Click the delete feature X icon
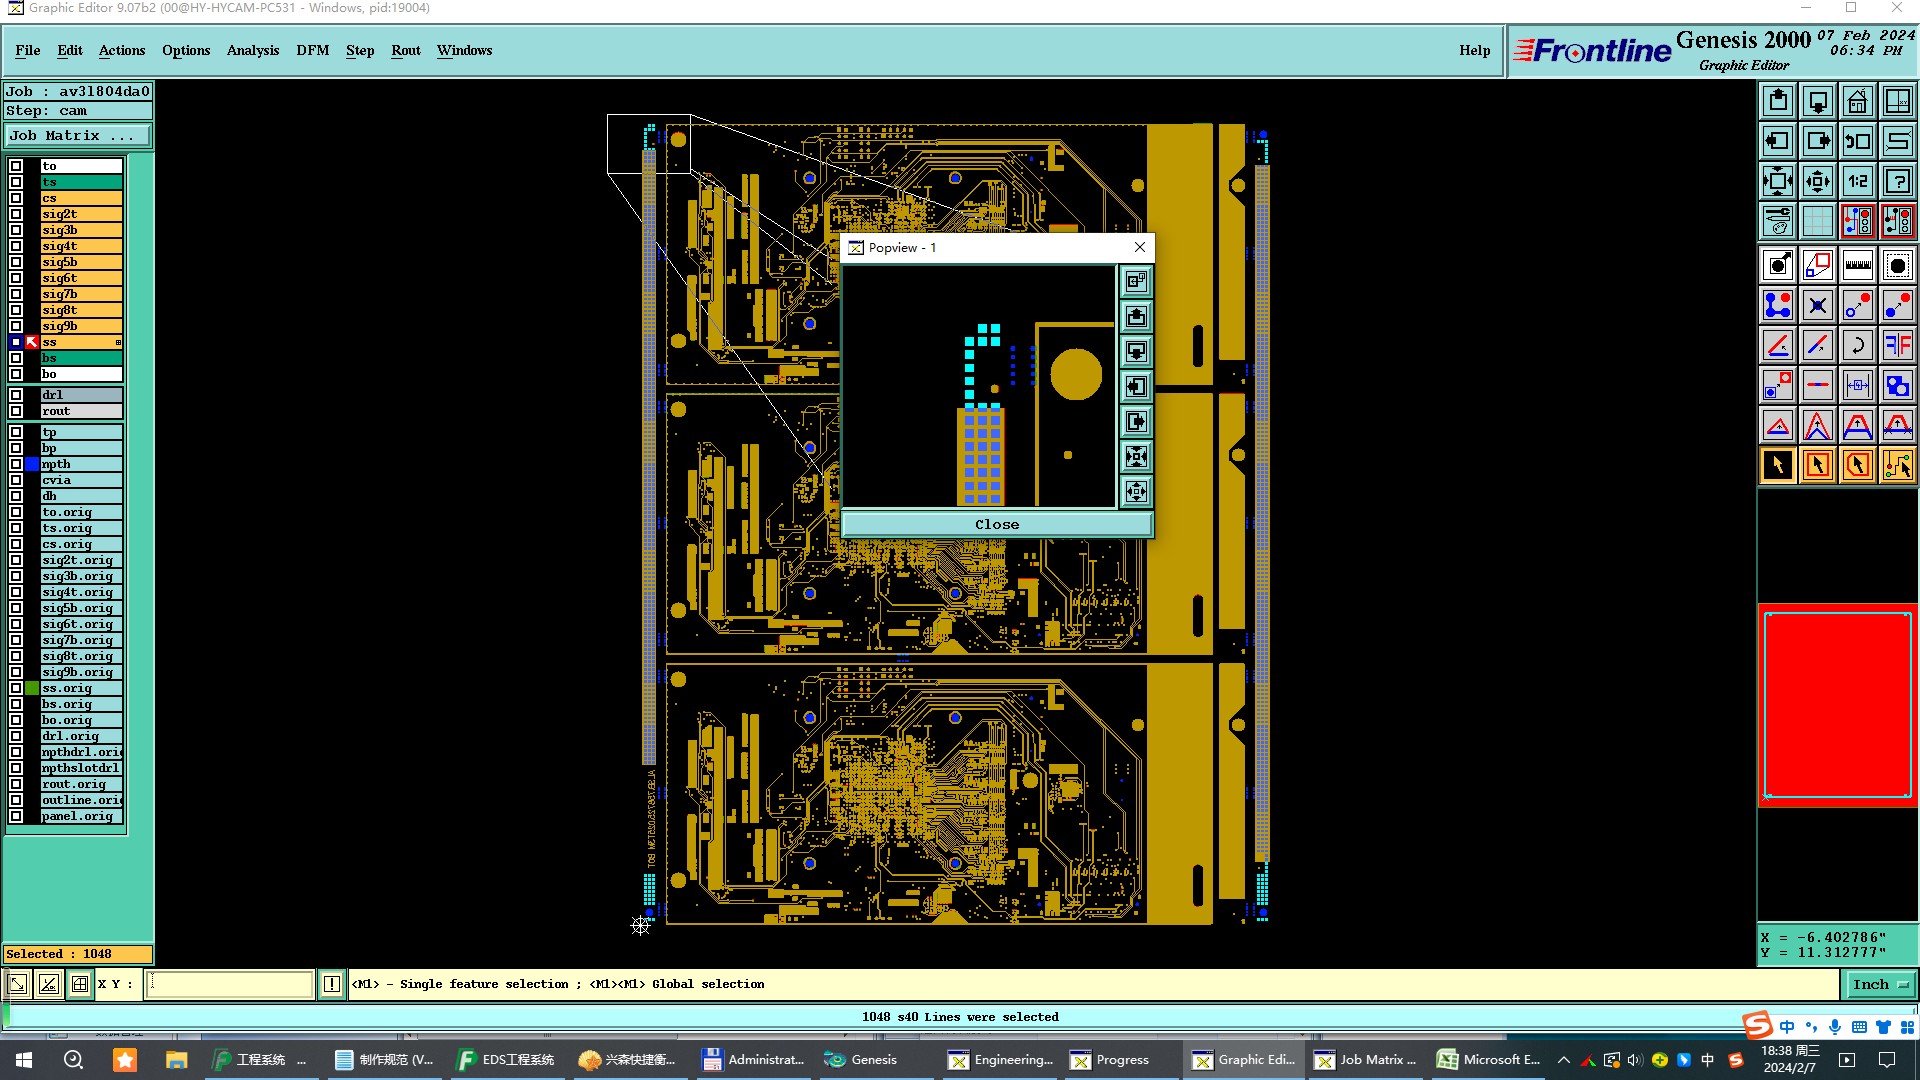 (1817, 305)
